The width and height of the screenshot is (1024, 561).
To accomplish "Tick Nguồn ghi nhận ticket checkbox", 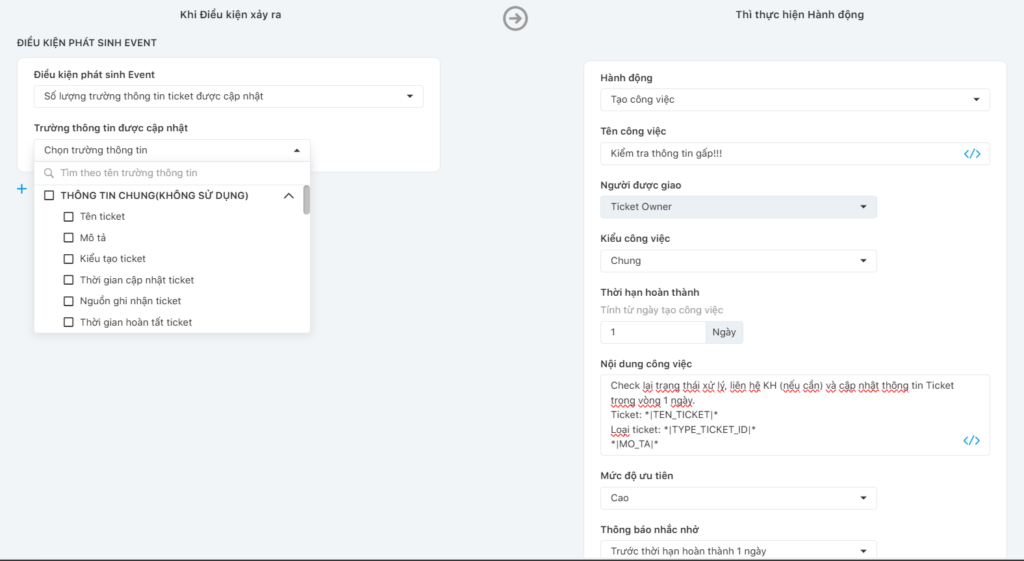I will pyautogui.click(x=69, y=301).
